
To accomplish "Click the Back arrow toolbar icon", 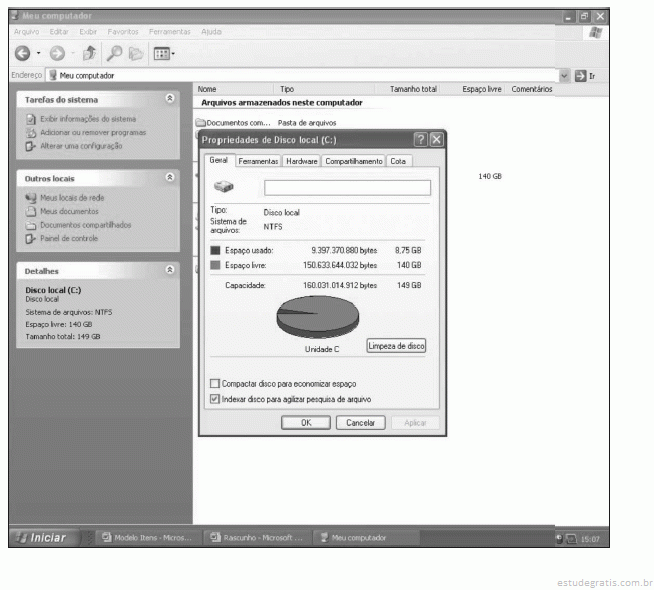I will click(x=23, y=53).
